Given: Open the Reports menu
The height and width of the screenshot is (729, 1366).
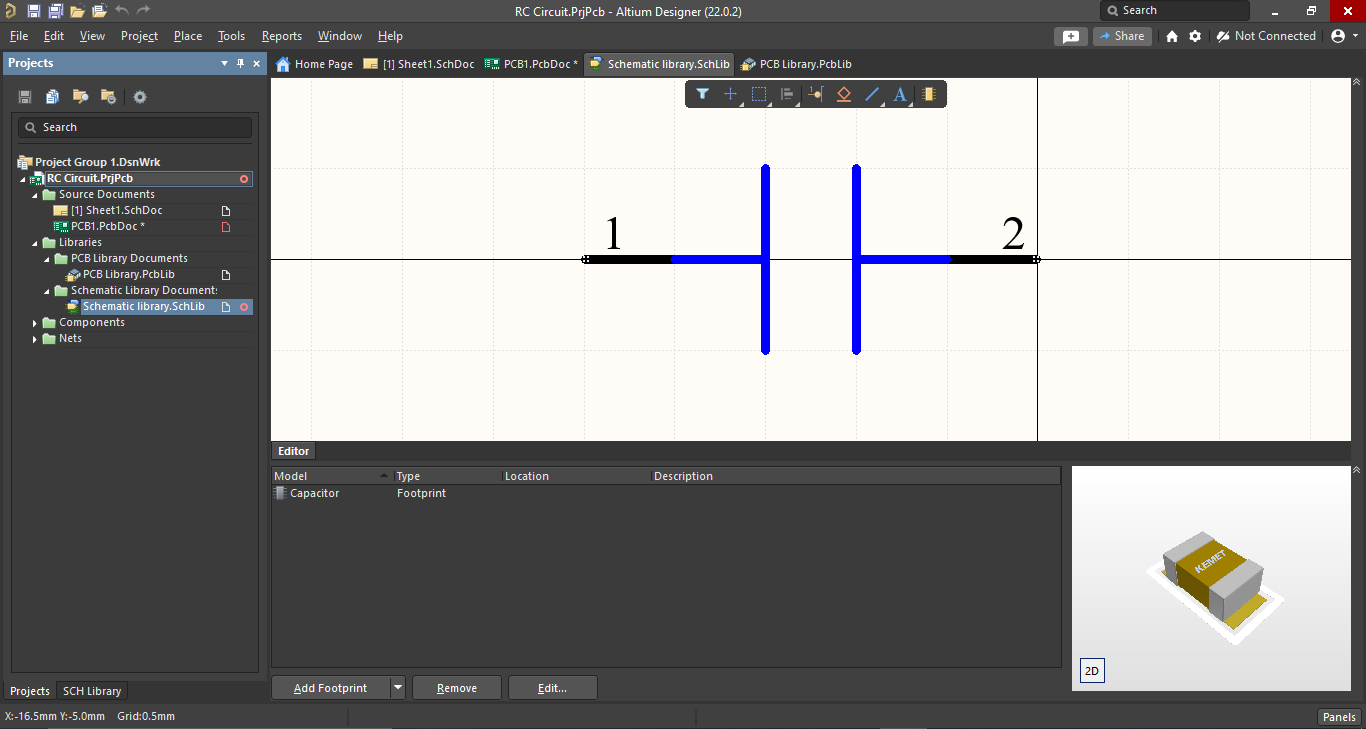Looking at the screenshot, I should (x=281, y=36).
